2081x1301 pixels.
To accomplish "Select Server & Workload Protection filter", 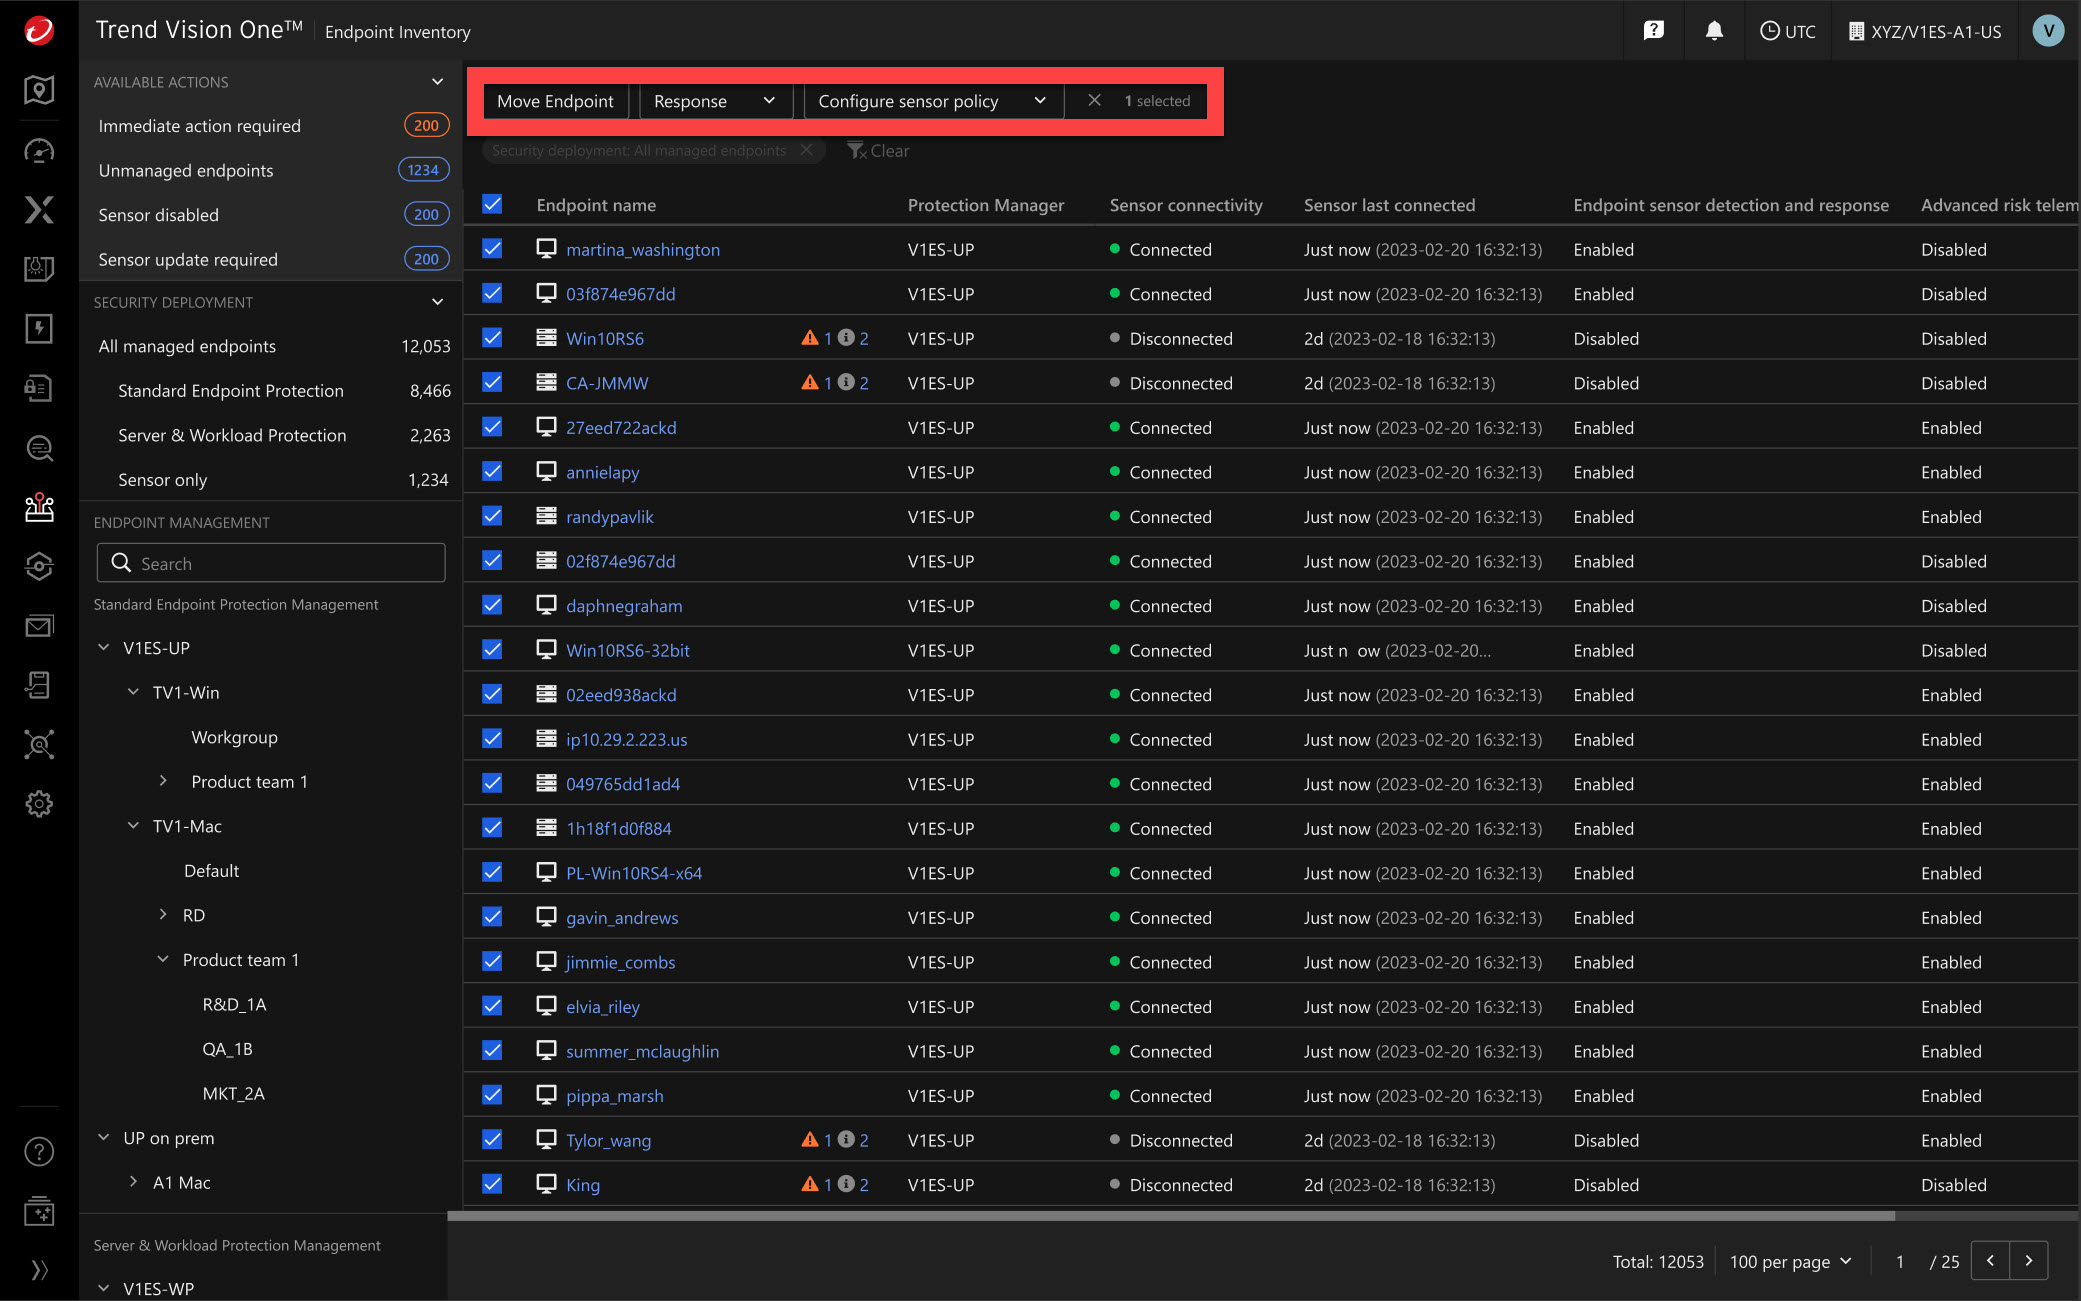I will (232, 435).
